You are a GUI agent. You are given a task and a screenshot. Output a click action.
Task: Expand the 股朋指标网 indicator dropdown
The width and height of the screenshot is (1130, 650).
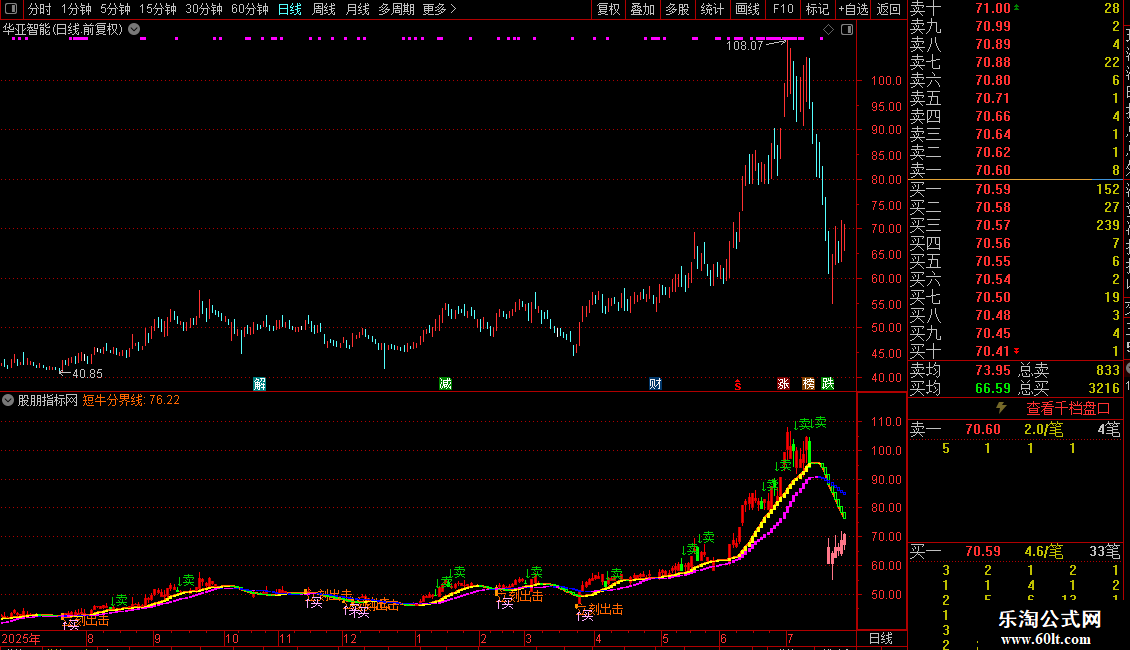(x=8, y=400)
